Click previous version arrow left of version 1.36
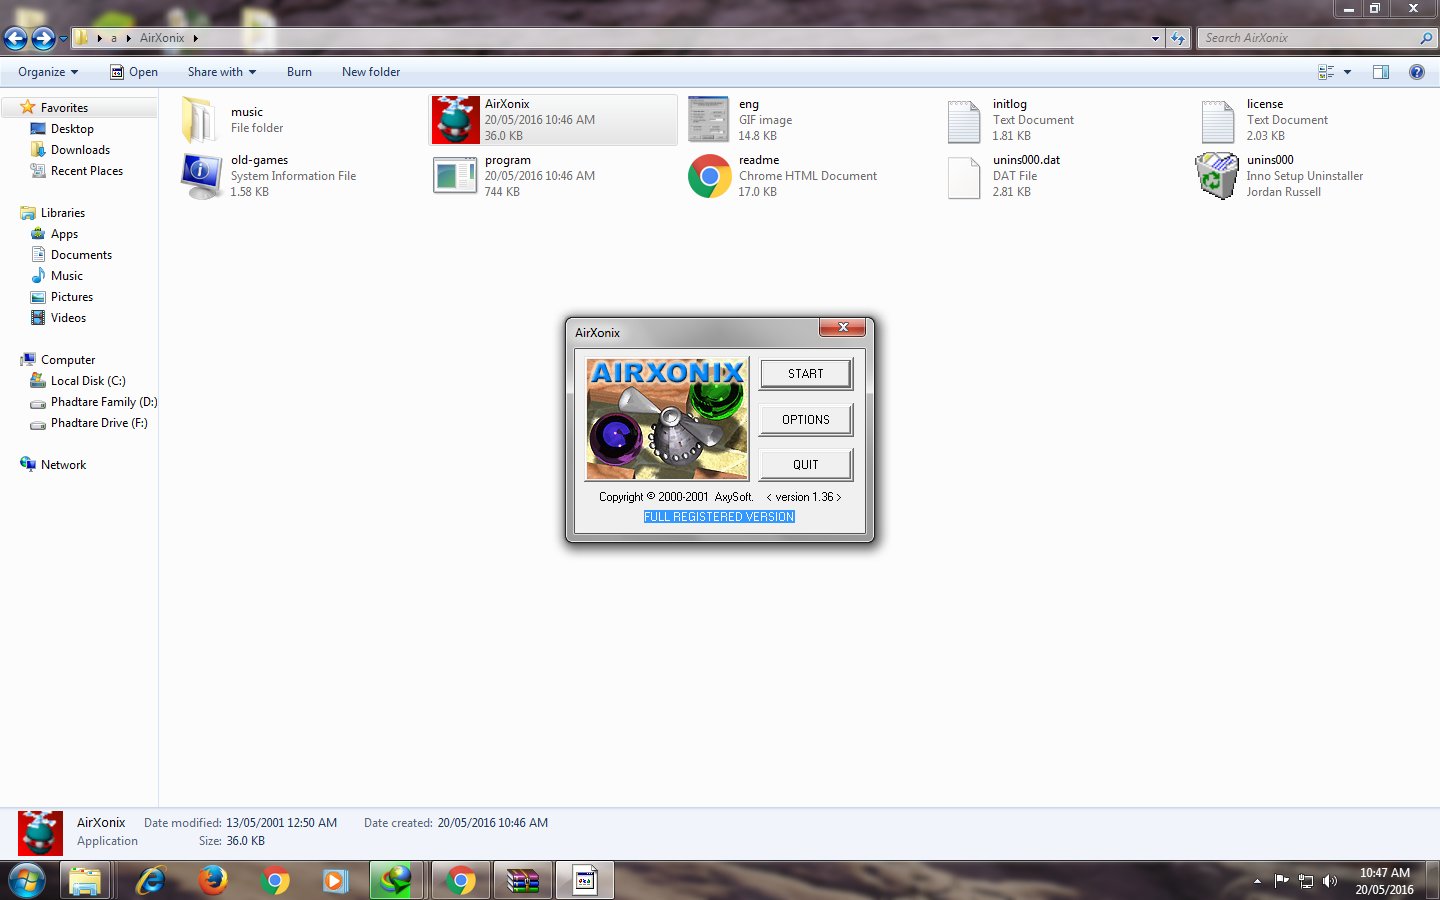 pos(768,497)
